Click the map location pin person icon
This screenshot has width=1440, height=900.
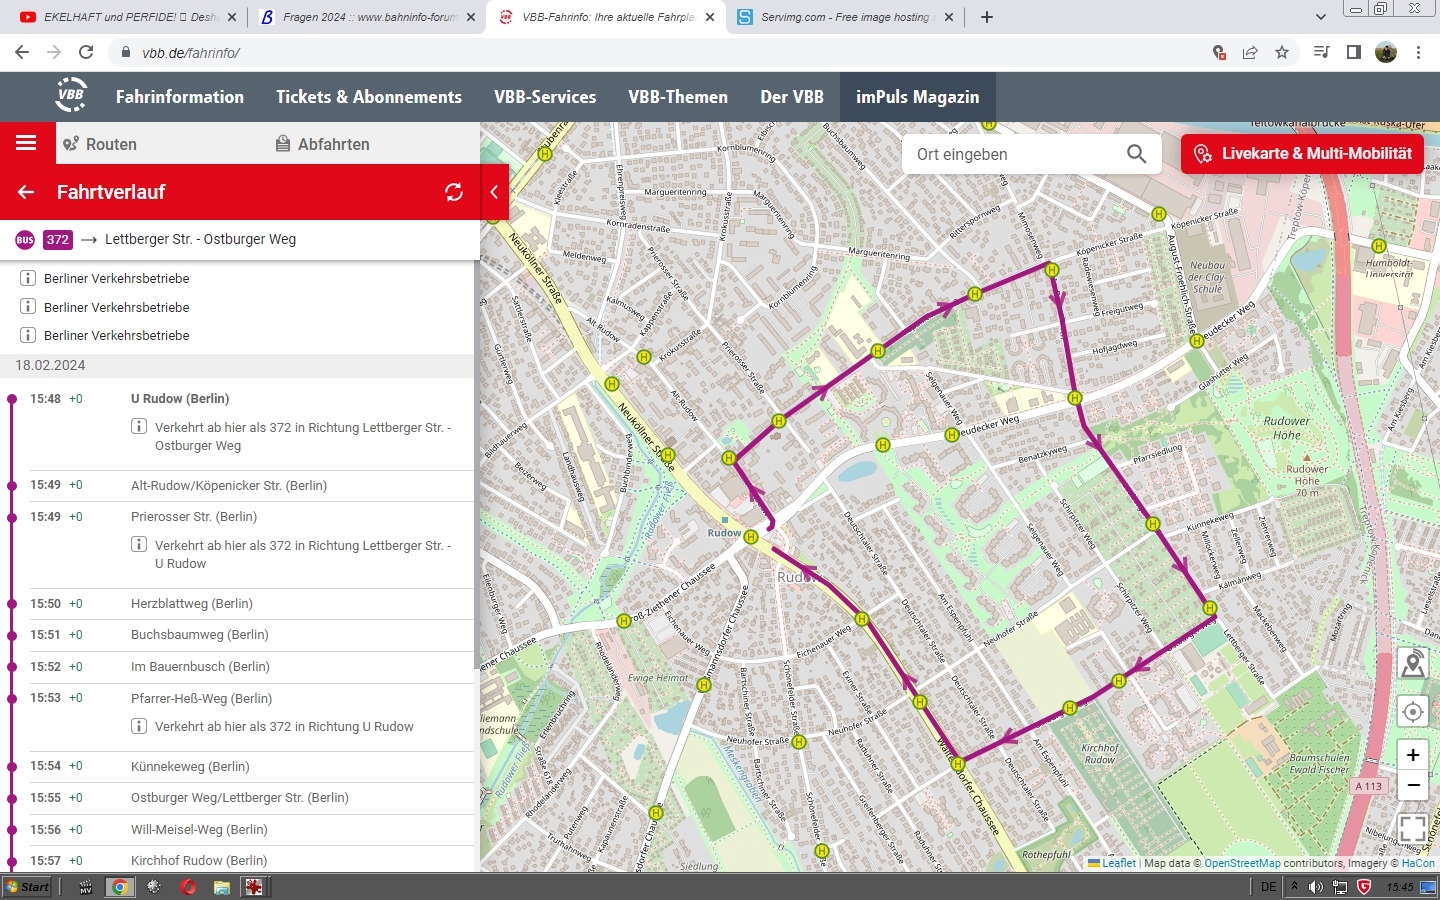[x=1412, y=664]
